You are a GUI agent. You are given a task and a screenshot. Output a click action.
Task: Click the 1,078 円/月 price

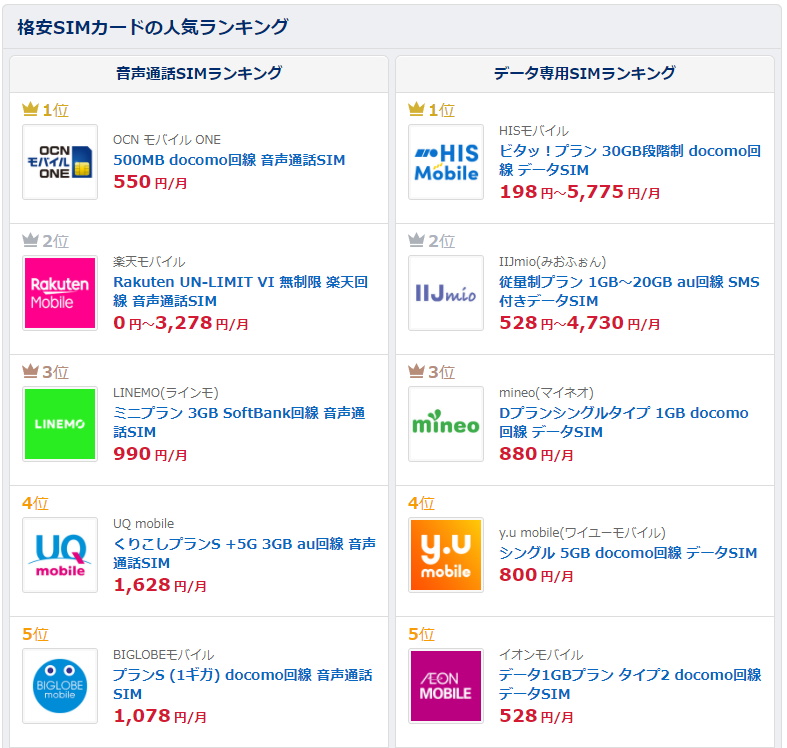[160, 716]
